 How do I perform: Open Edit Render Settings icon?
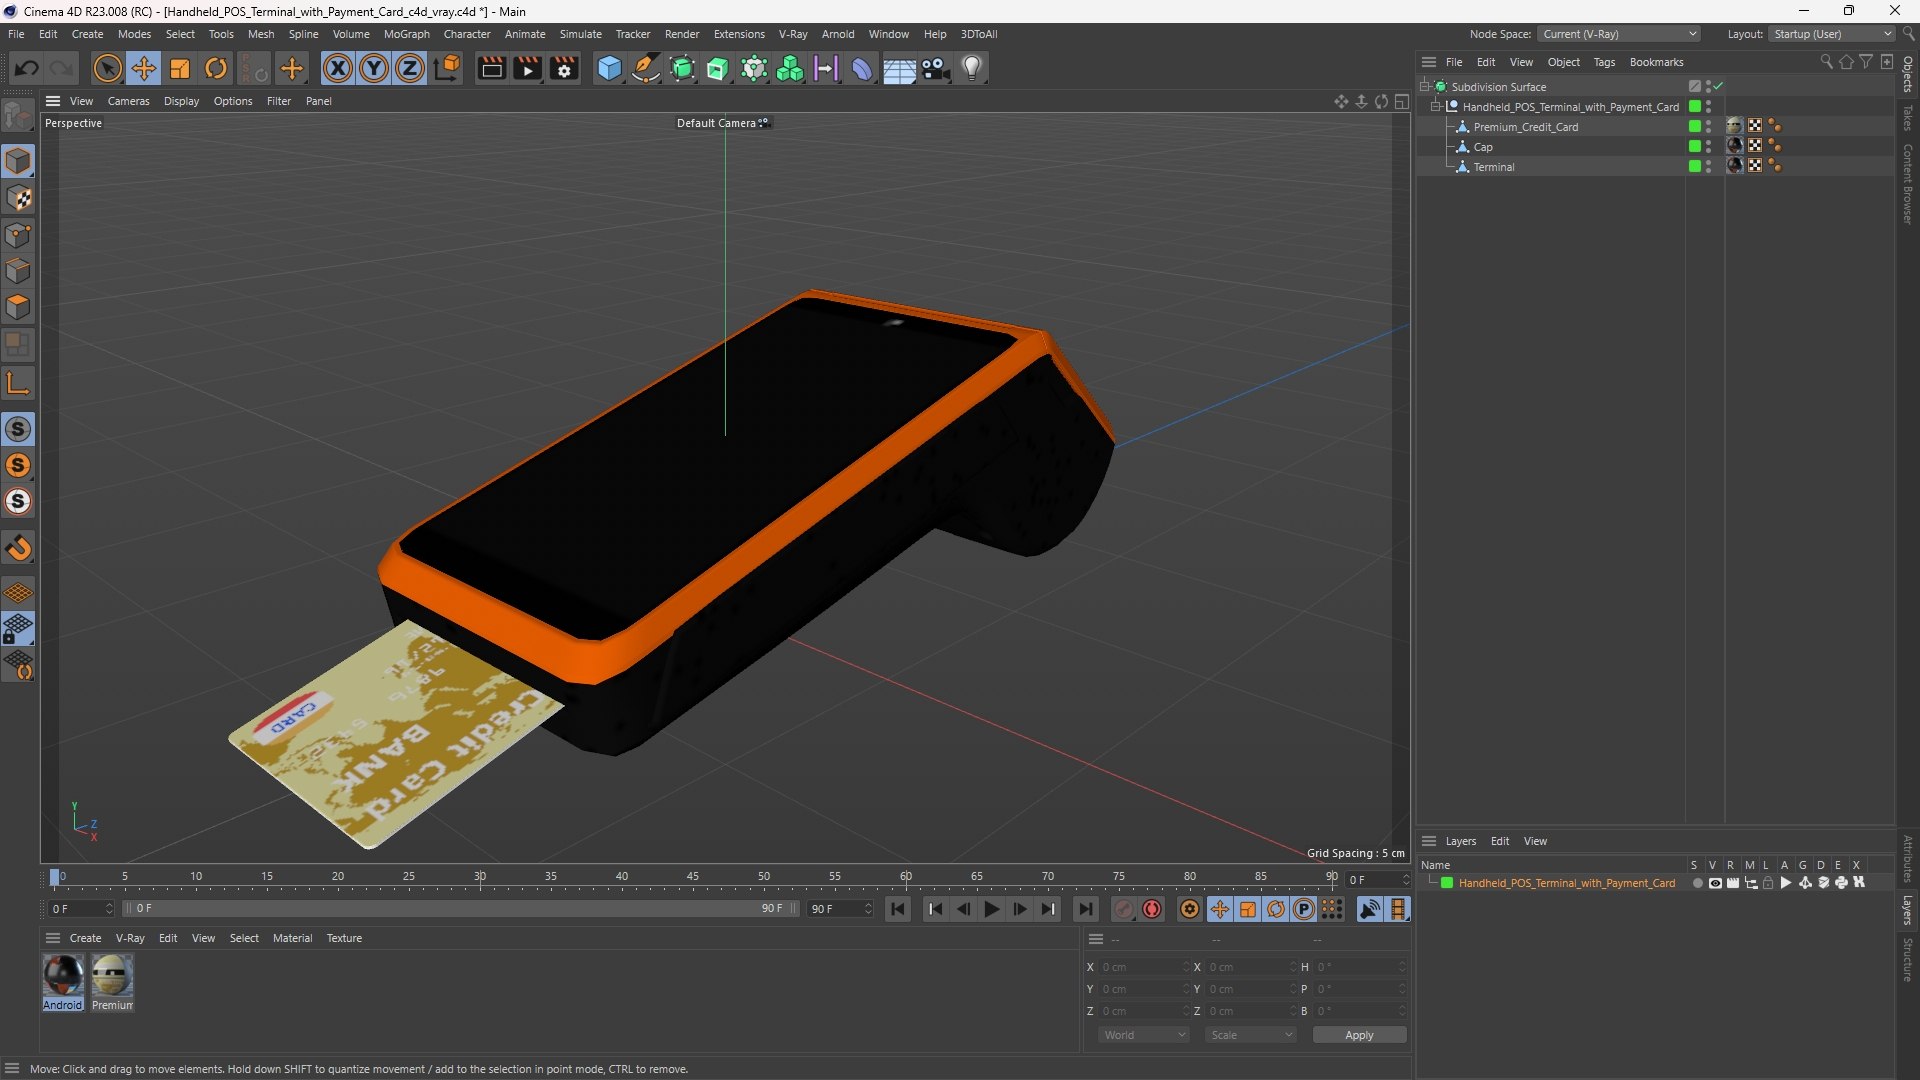click(564, 68)
